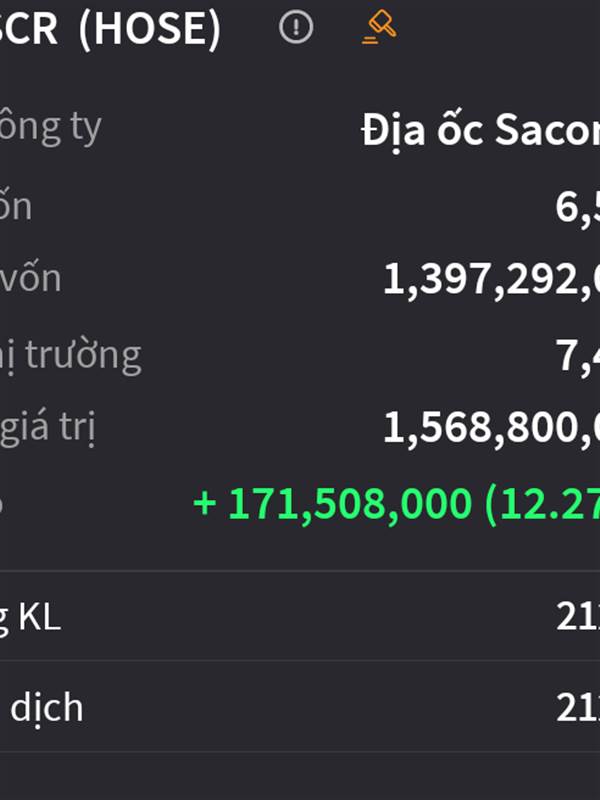Click the green (12.27 percentage figure
This screenshot has width=600, height=800.
click(x=542, y=504)
